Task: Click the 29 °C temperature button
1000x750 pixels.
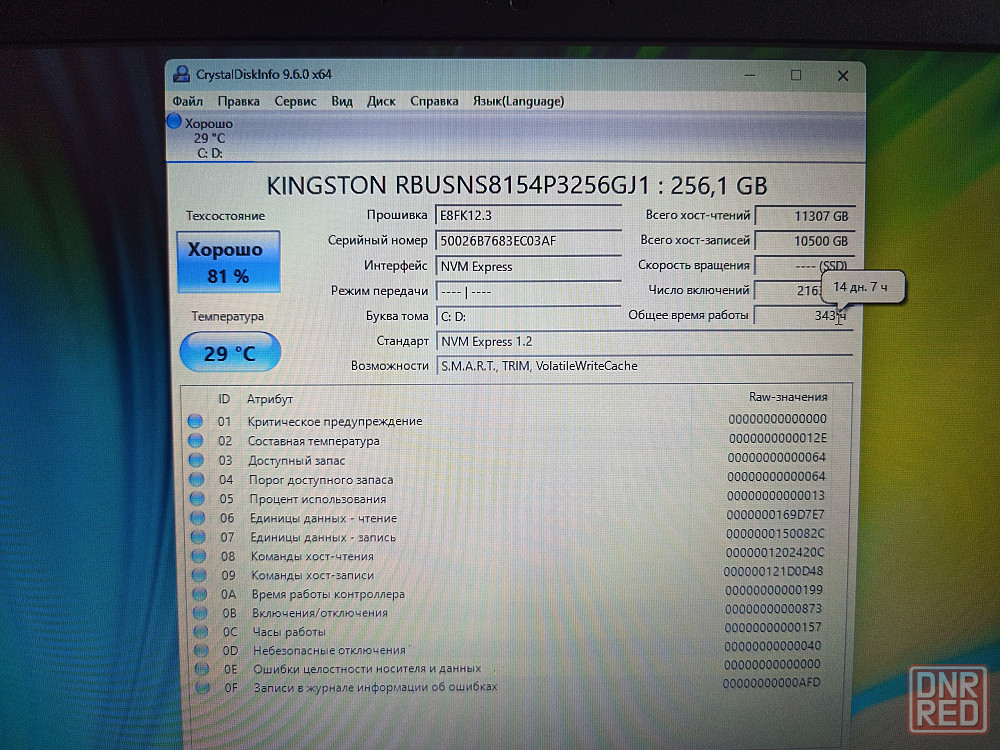Action: click(x=230, y=352)
